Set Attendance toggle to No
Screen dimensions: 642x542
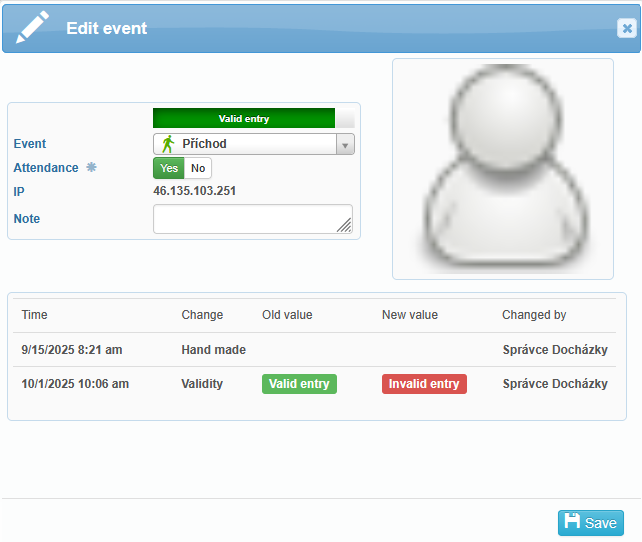[x=198, y=168]
